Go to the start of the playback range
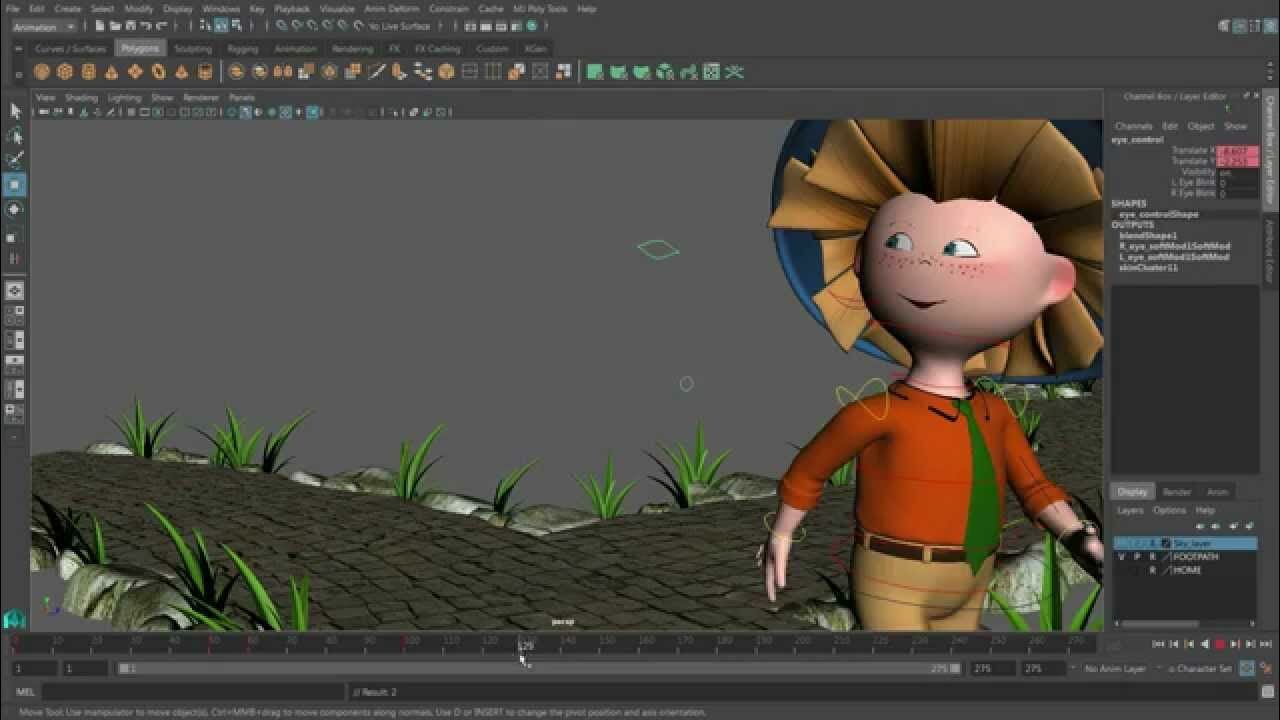 tap(1158, 645)
